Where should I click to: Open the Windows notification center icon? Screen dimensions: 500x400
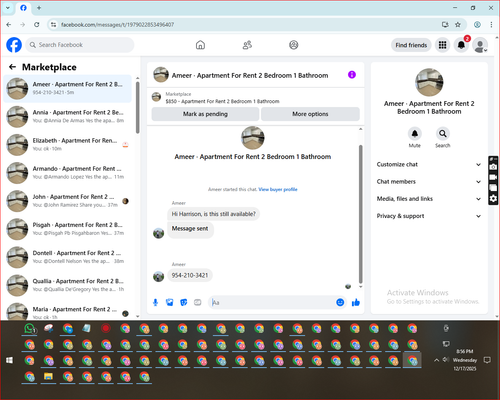click(x=487, y=360)
